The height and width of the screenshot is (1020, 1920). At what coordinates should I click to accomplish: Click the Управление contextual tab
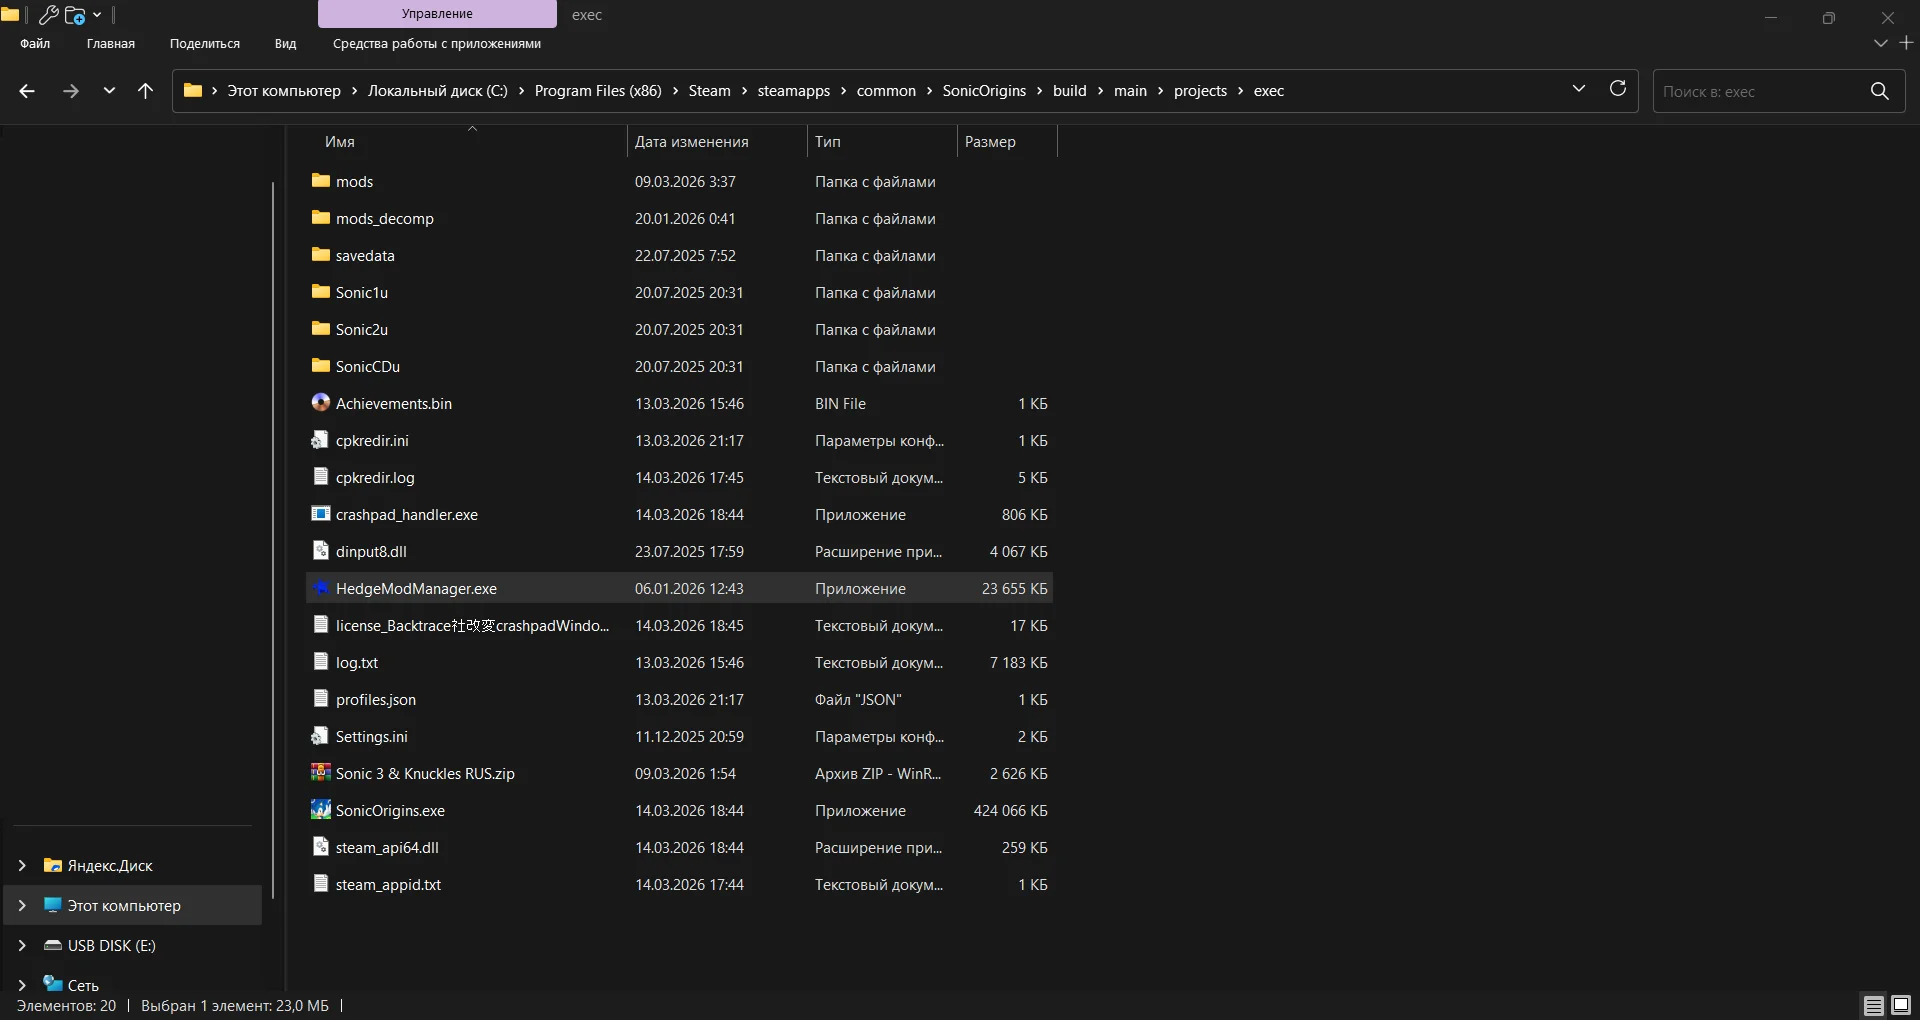(x=437, y=14)
